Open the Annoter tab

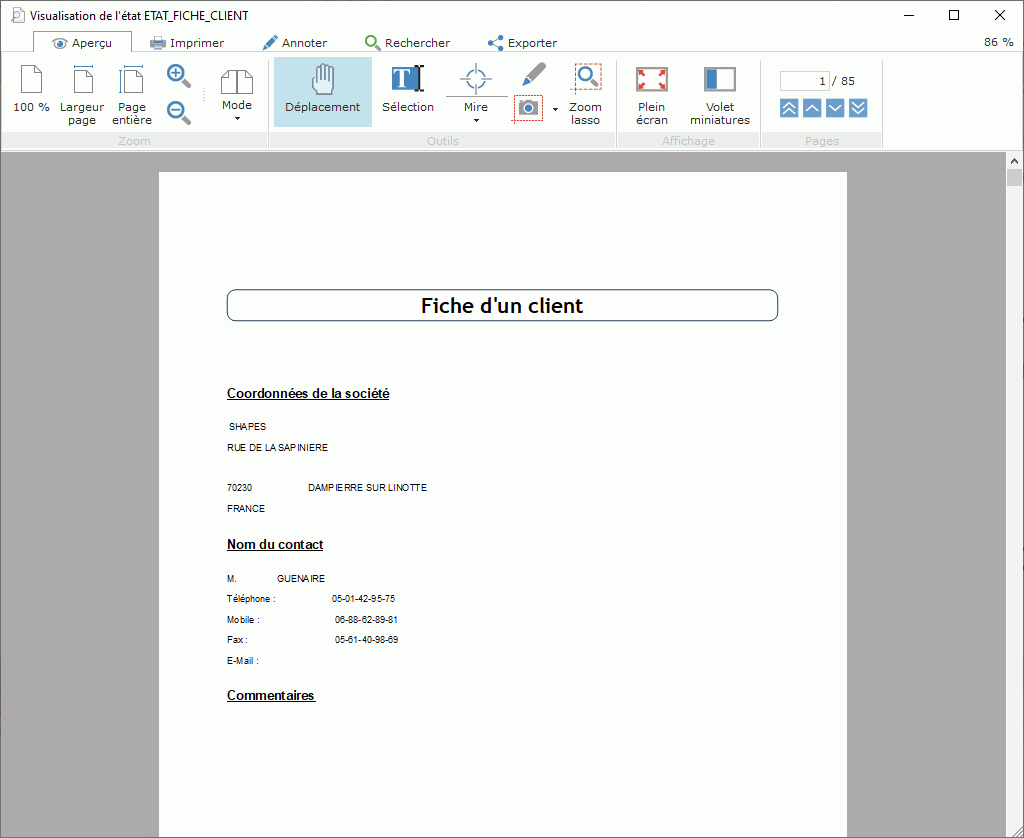point(295,42)
